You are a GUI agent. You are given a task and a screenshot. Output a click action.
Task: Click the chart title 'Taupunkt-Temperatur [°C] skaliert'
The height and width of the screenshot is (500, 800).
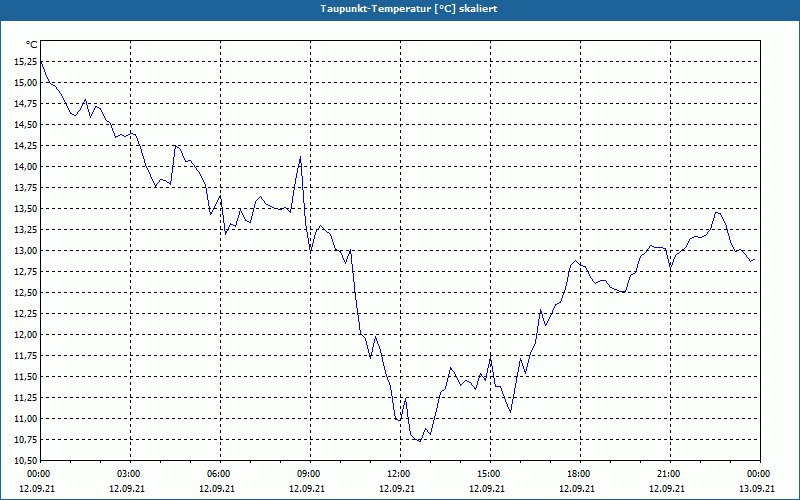pos(409,9)
